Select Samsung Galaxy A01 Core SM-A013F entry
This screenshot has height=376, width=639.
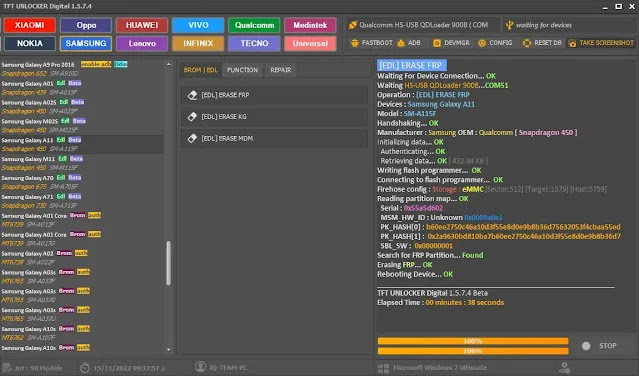pyautogui.click(x=82, y=220)
